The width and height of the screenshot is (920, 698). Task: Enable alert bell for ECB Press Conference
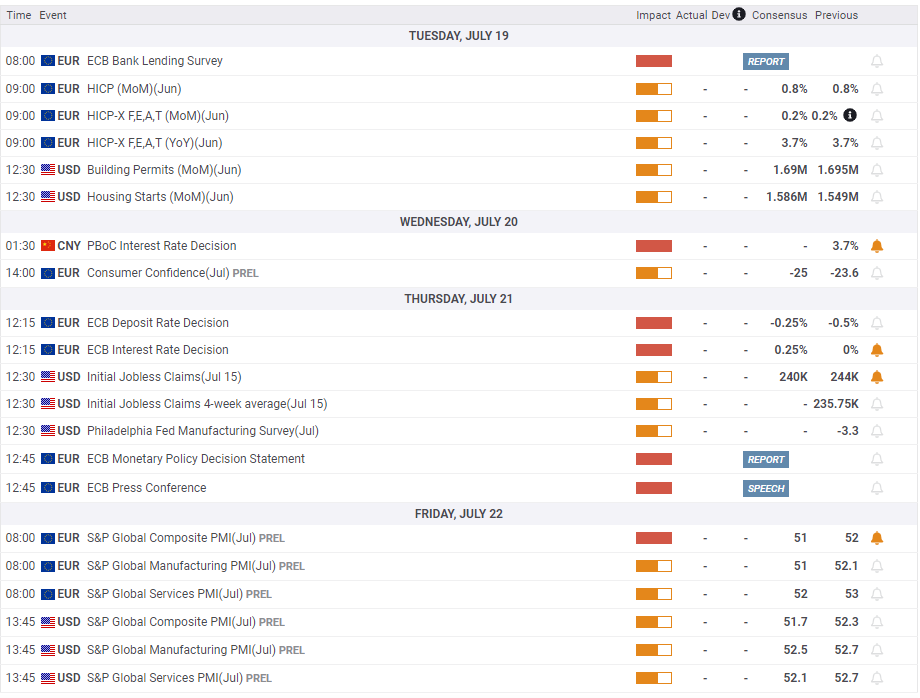[x=877, y=488]
